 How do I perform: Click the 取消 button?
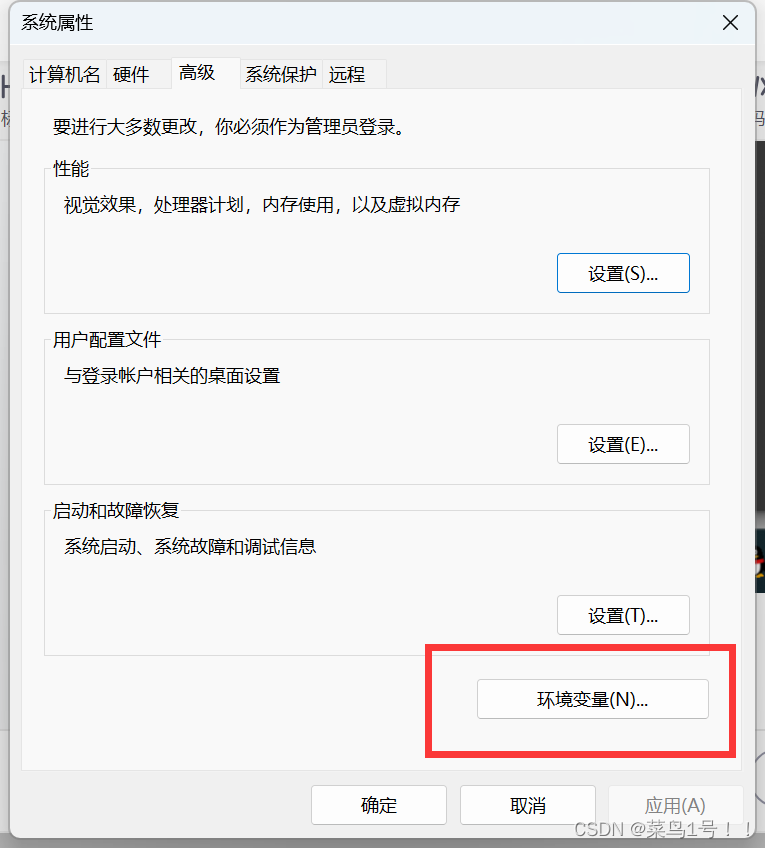click(x=528, y=805)
